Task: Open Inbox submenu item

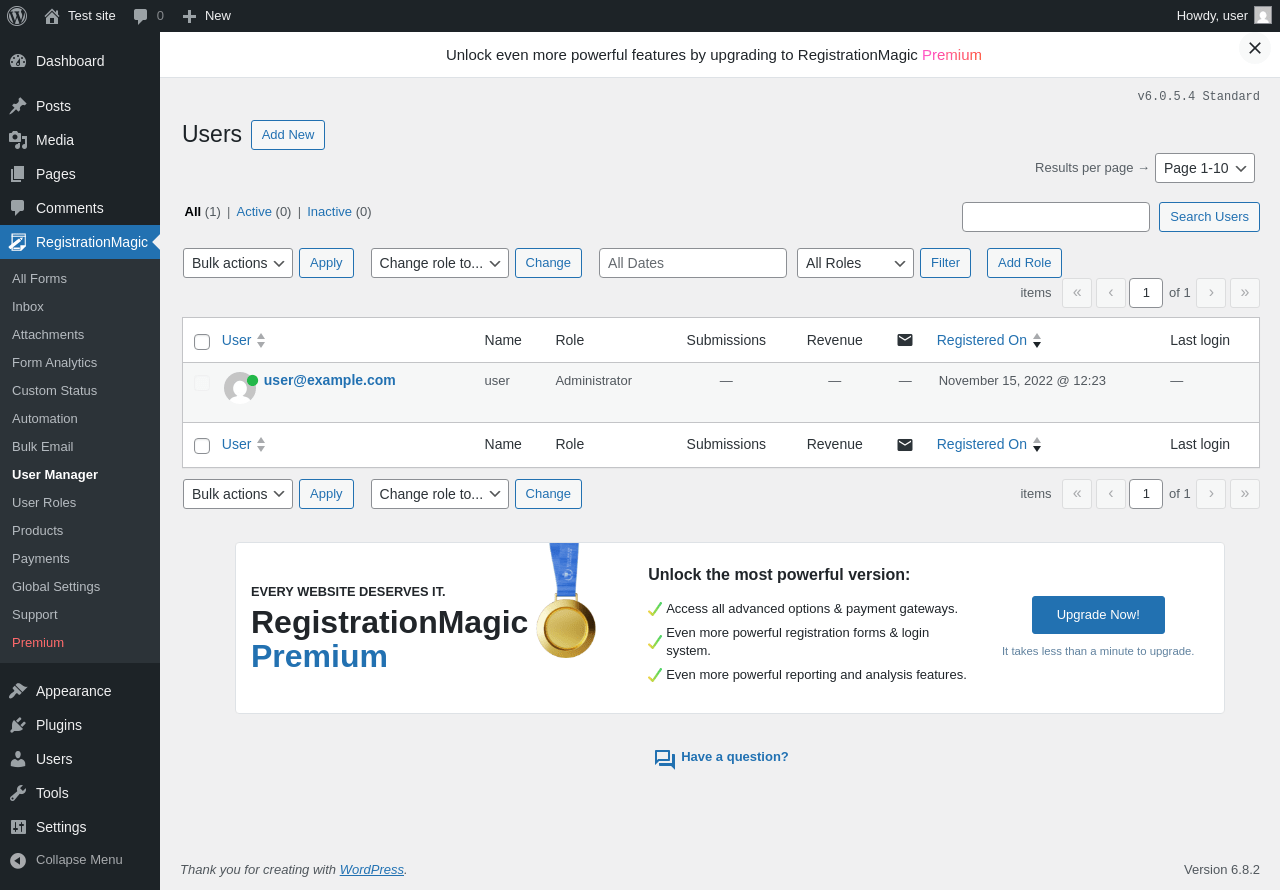Action: [x=80, y=307]
